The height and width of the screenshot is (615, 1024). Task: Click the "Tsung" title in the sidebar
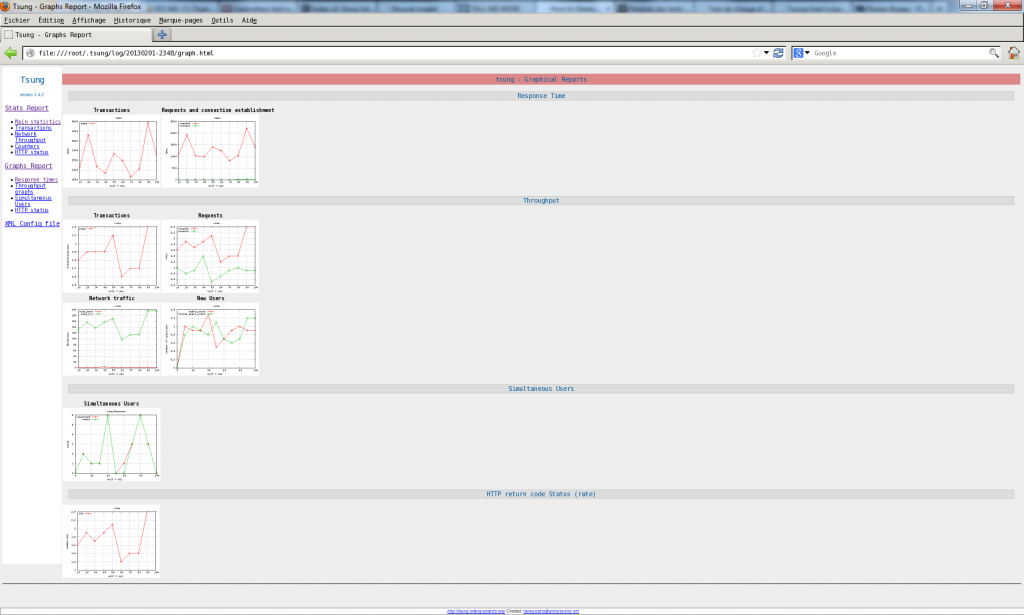click(32, 80)
